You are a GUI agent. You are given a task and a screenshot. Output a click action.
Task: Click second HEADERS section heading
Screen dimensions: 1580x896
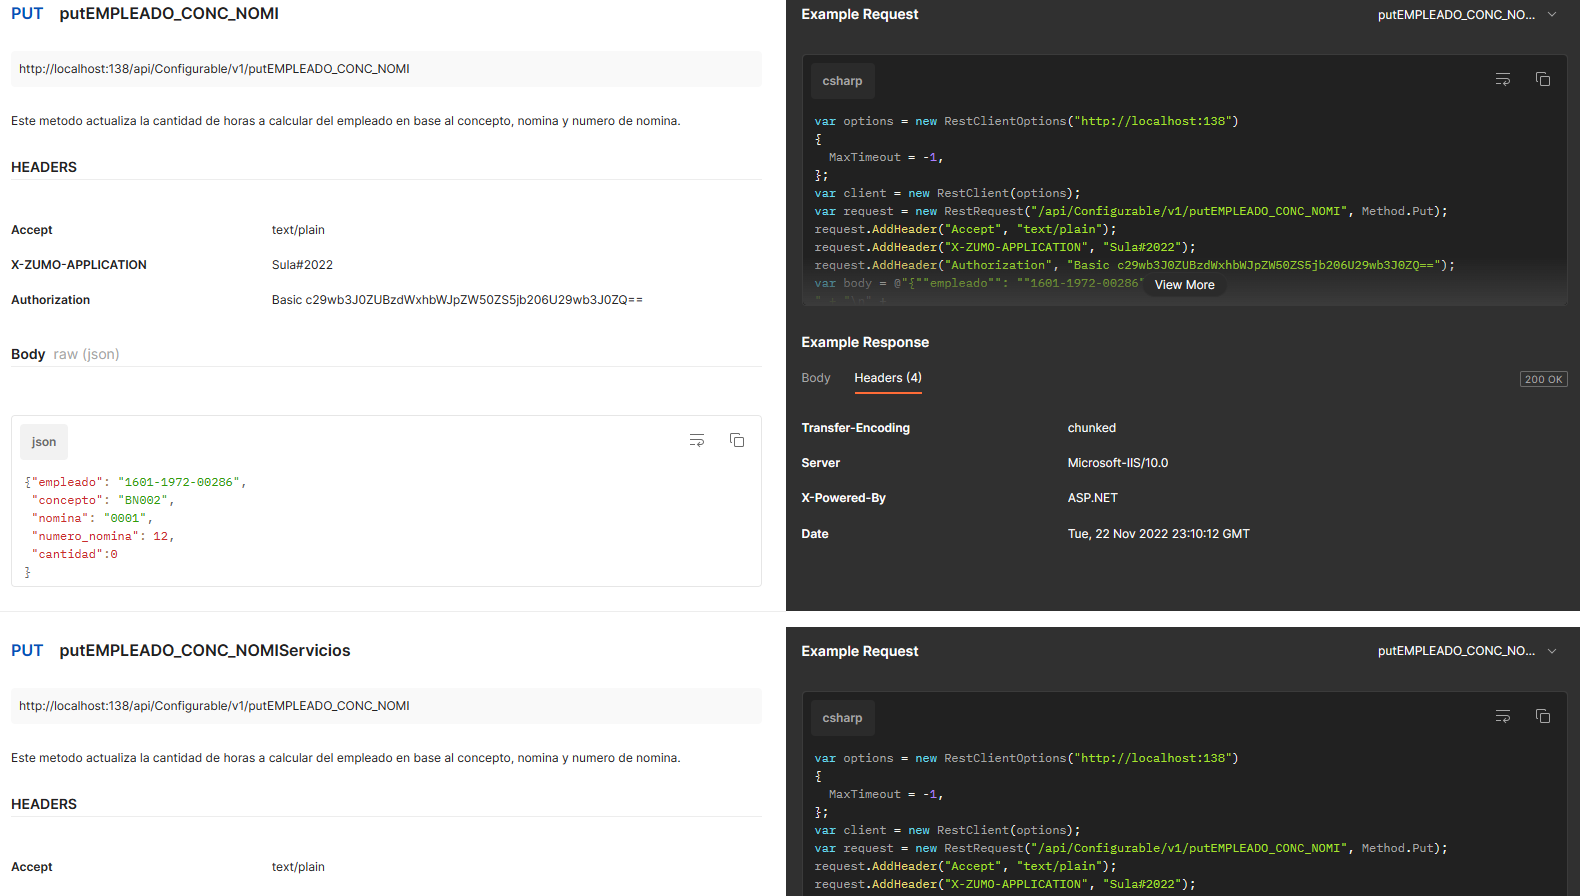pyautogui.click(x=44, y=804)
